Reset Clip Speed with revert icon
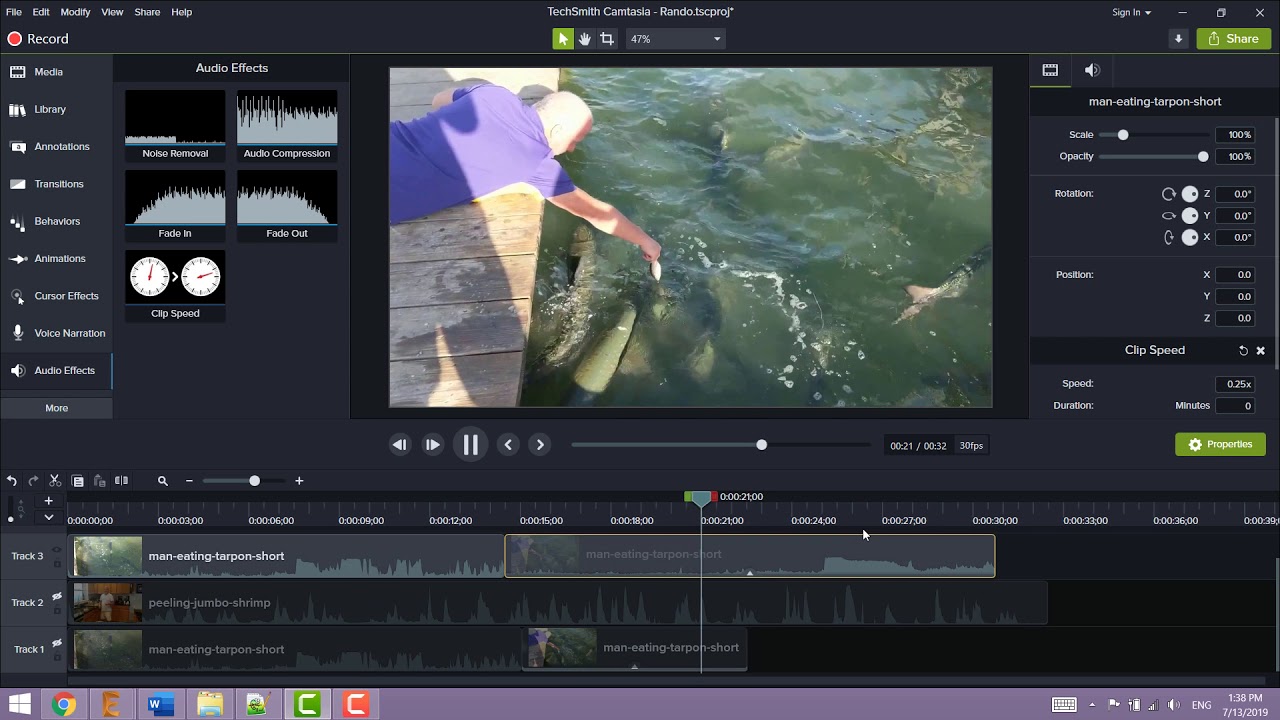This screenshot has height=720, width=1280. coord(1243,351)
